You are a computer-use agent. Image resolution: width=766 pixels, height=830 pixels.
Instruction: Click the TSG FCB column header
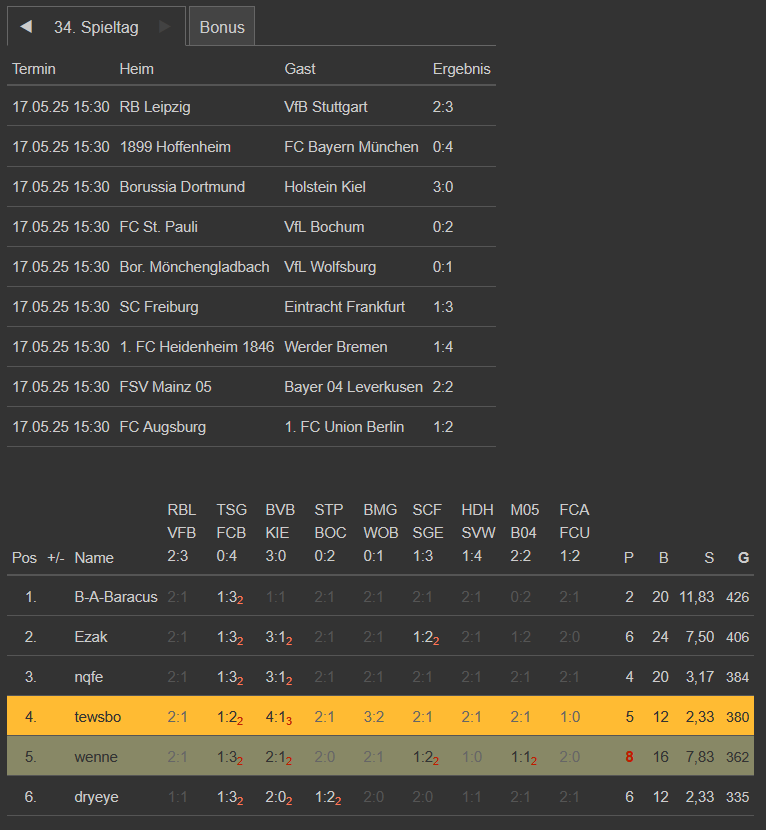coord(231,533)
